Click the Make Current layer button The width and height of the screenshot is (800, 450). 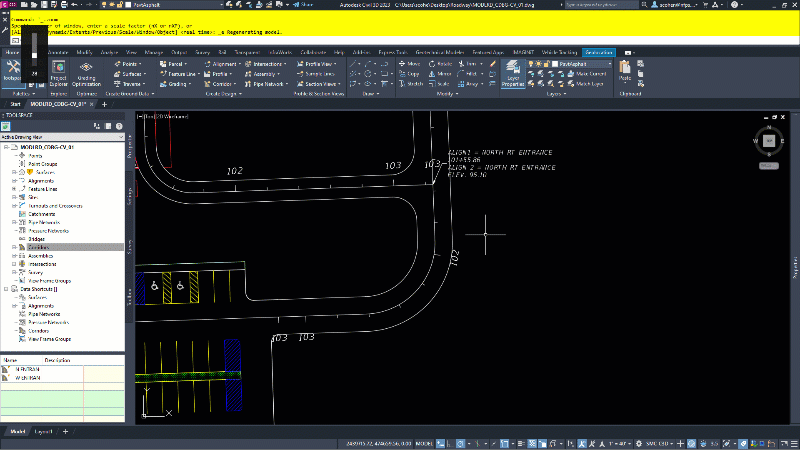591,74
